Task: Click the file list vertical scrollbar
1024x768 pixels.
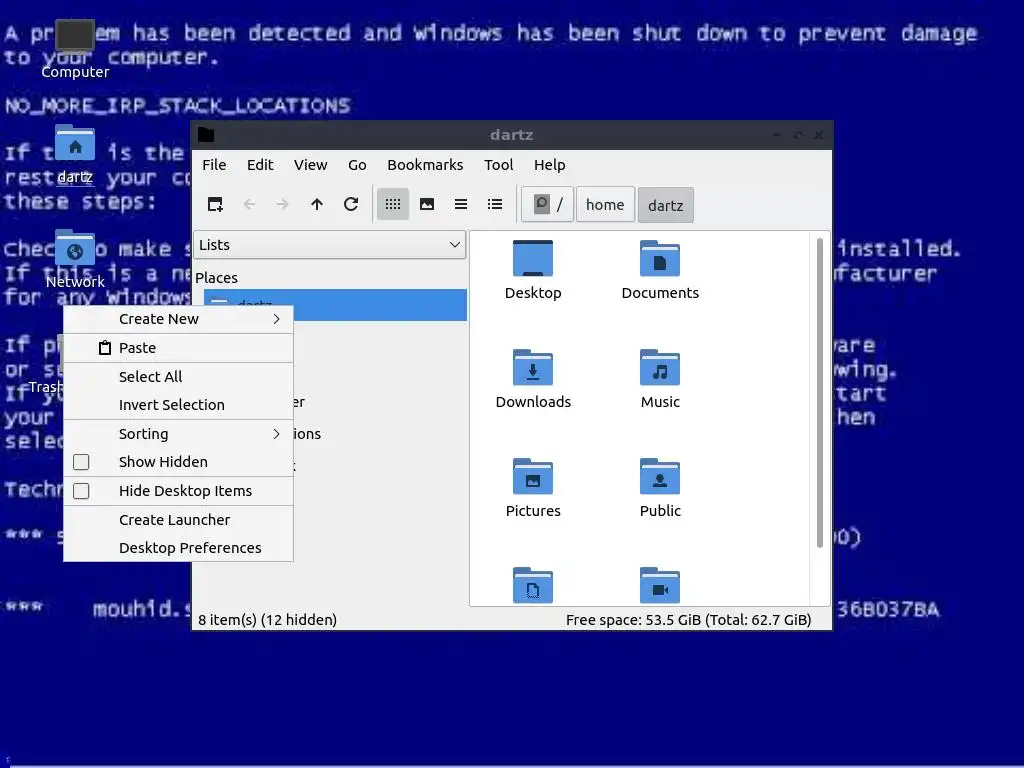Action: [x=820, y=392]
